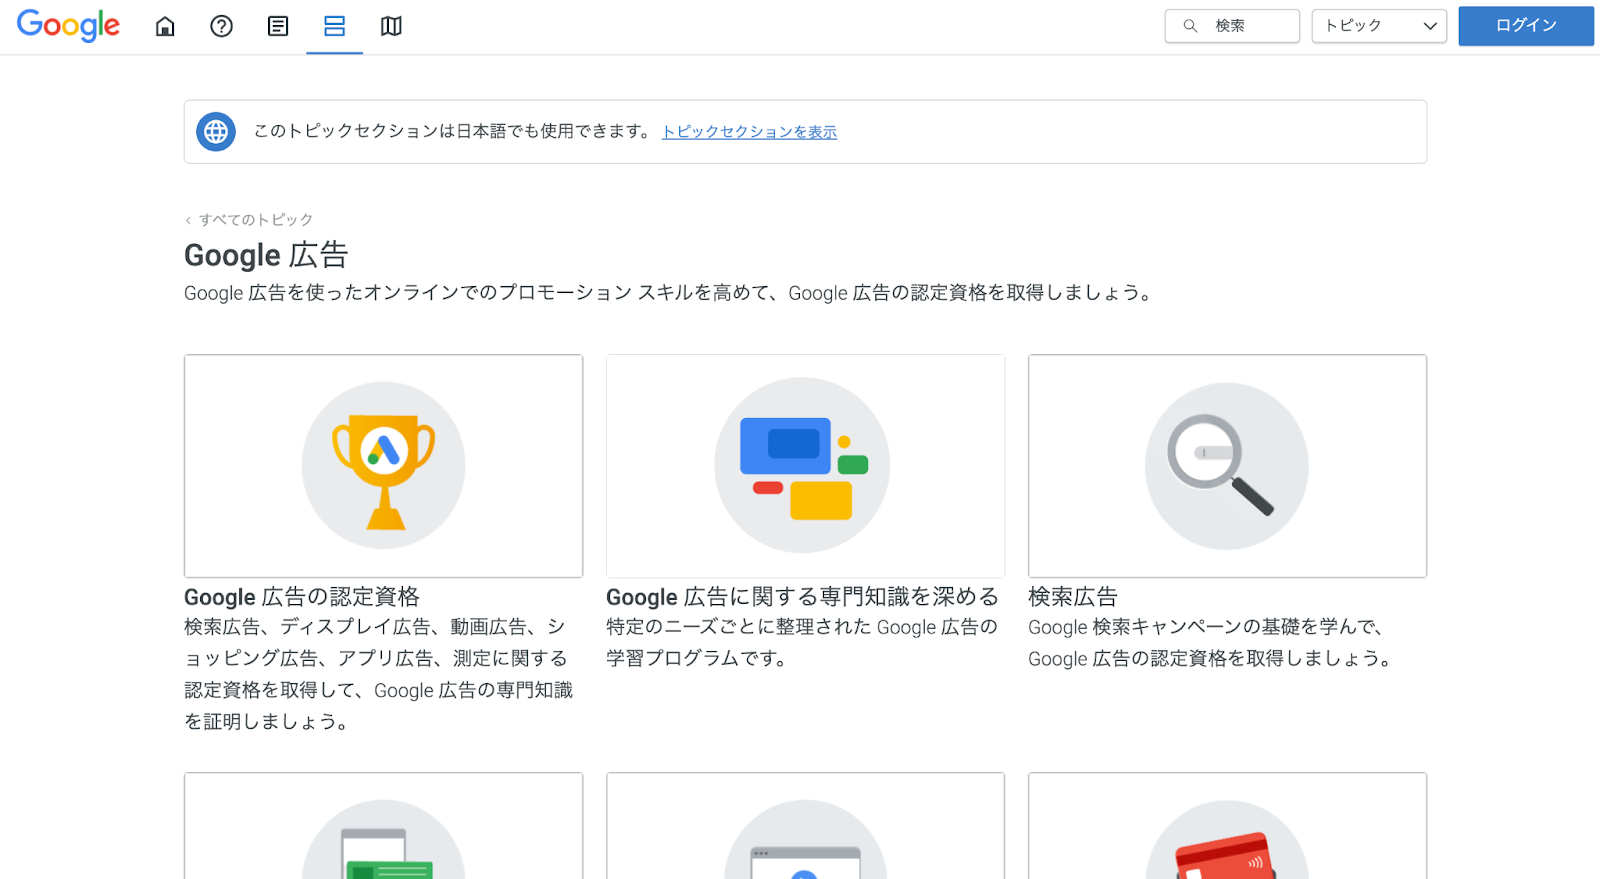
Task: Click Google 広告に関する専門知識を深める title
Action: 802,597
